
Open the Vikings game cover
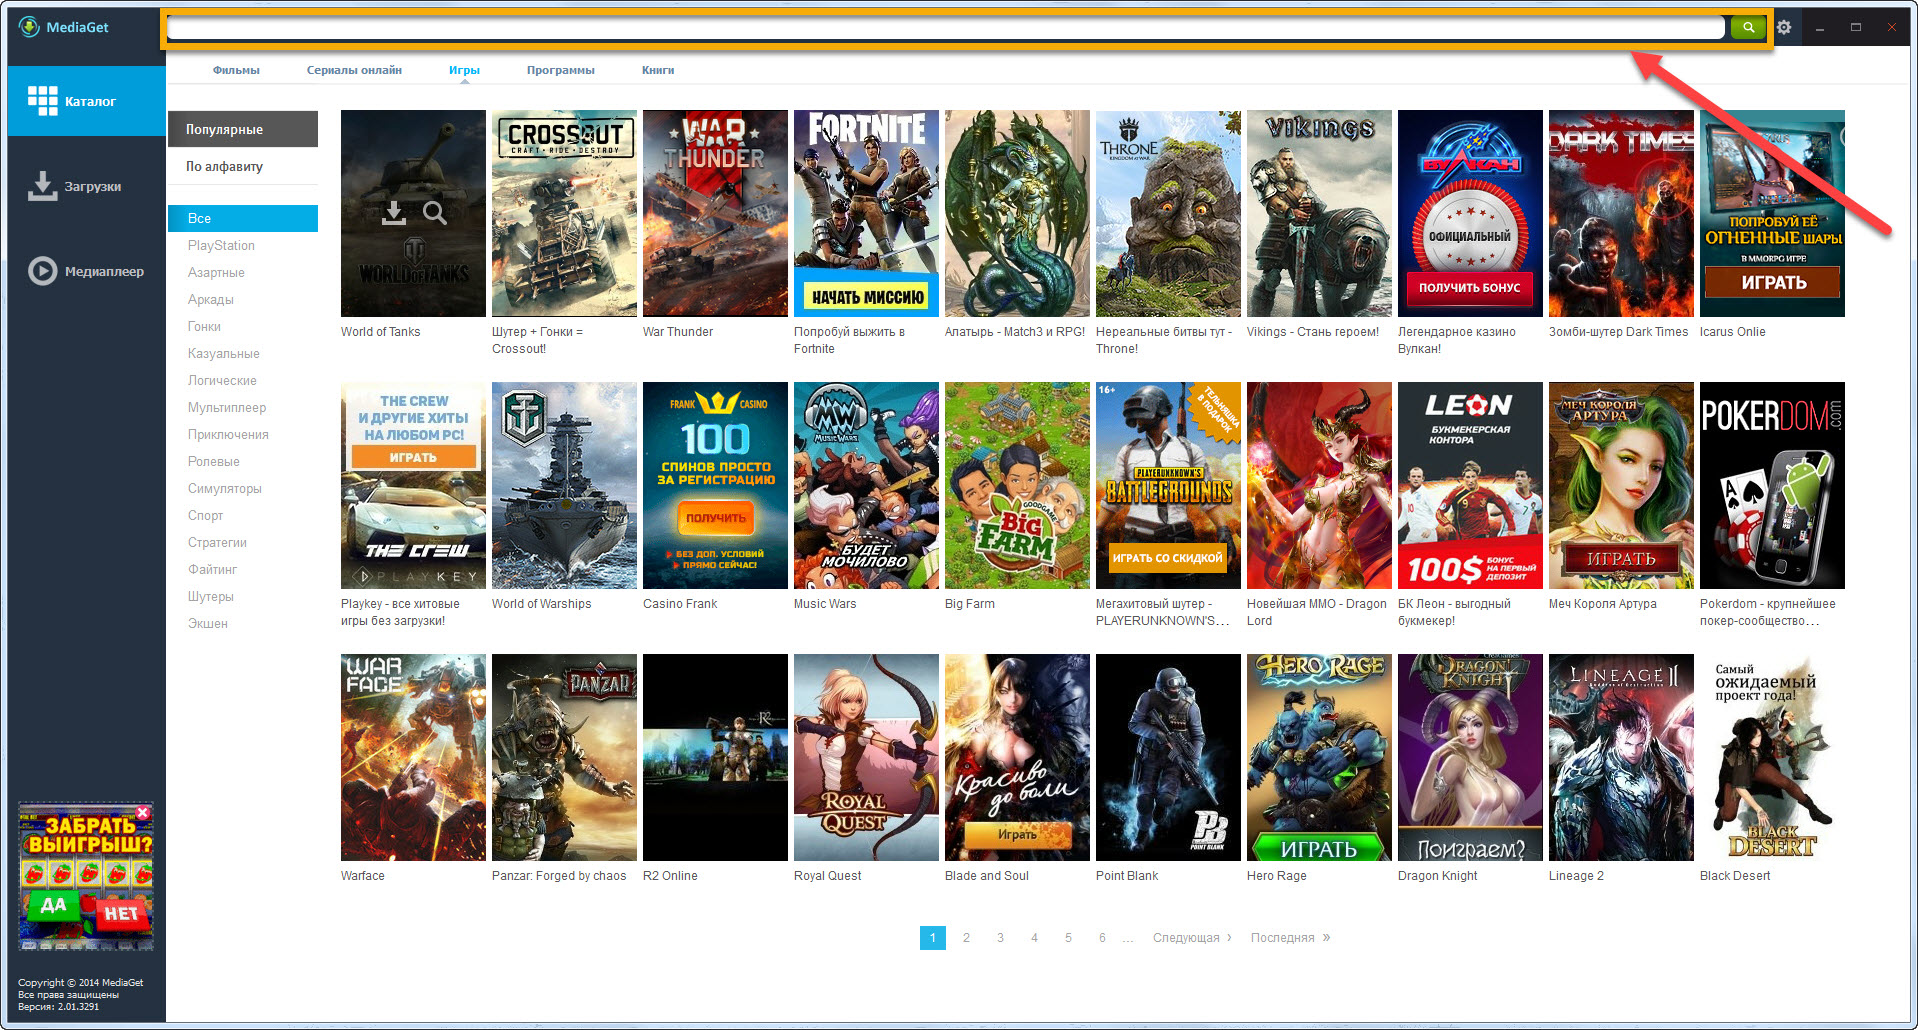click(x=1319, y=213)
